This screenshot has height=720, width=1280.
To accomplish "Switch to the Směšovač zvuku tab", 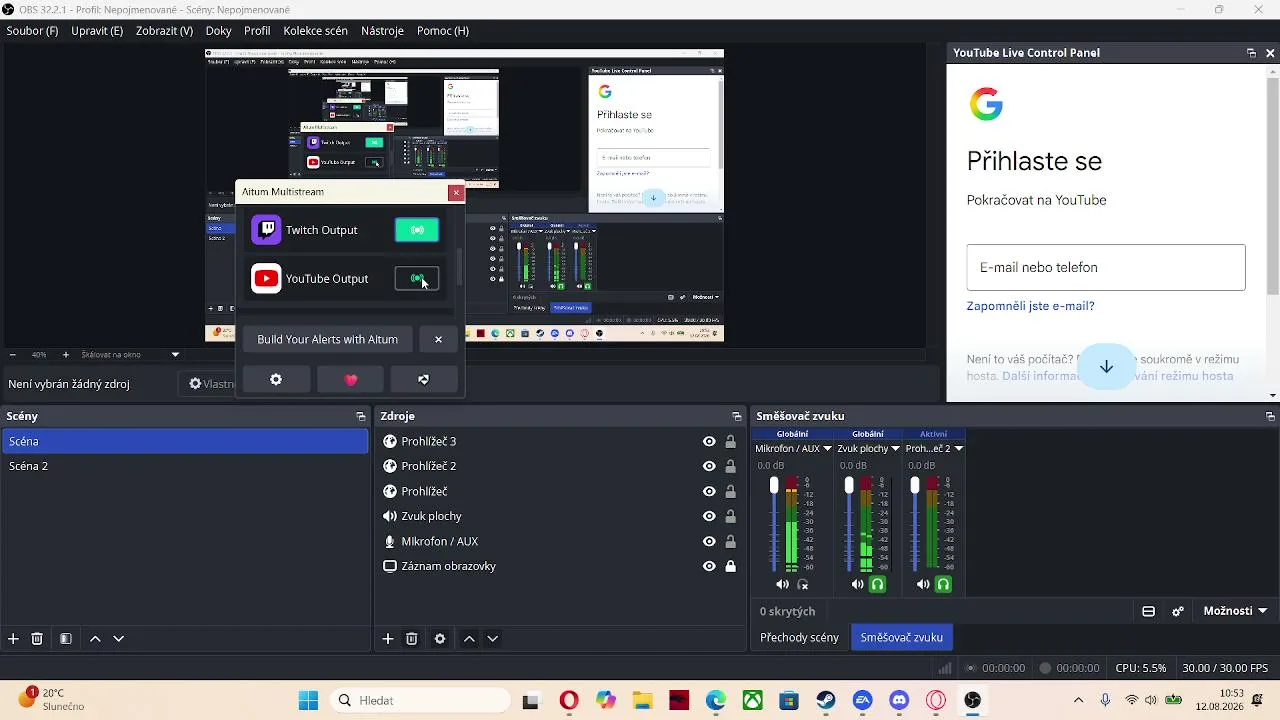I will pos(902,637).
